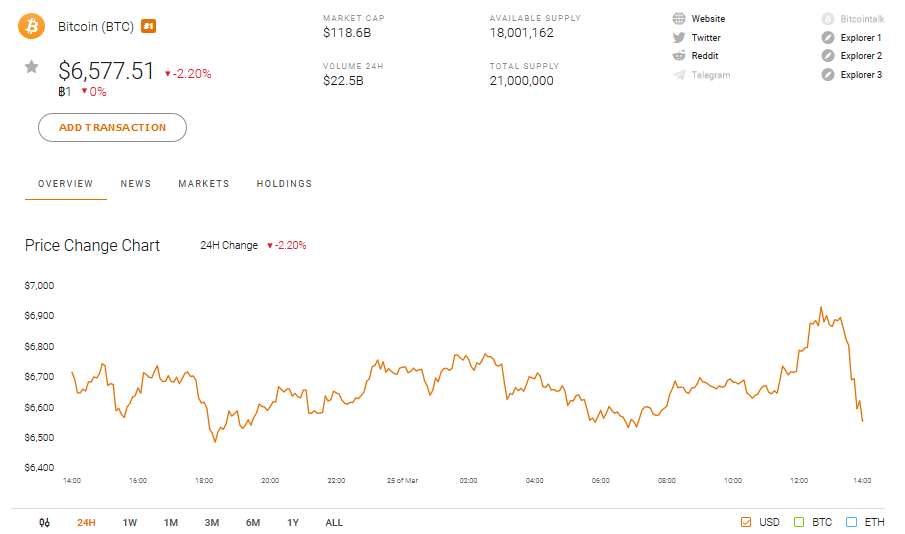Click the $7,000 y-axis label
The image size is (905, 534).
[39, 286]
